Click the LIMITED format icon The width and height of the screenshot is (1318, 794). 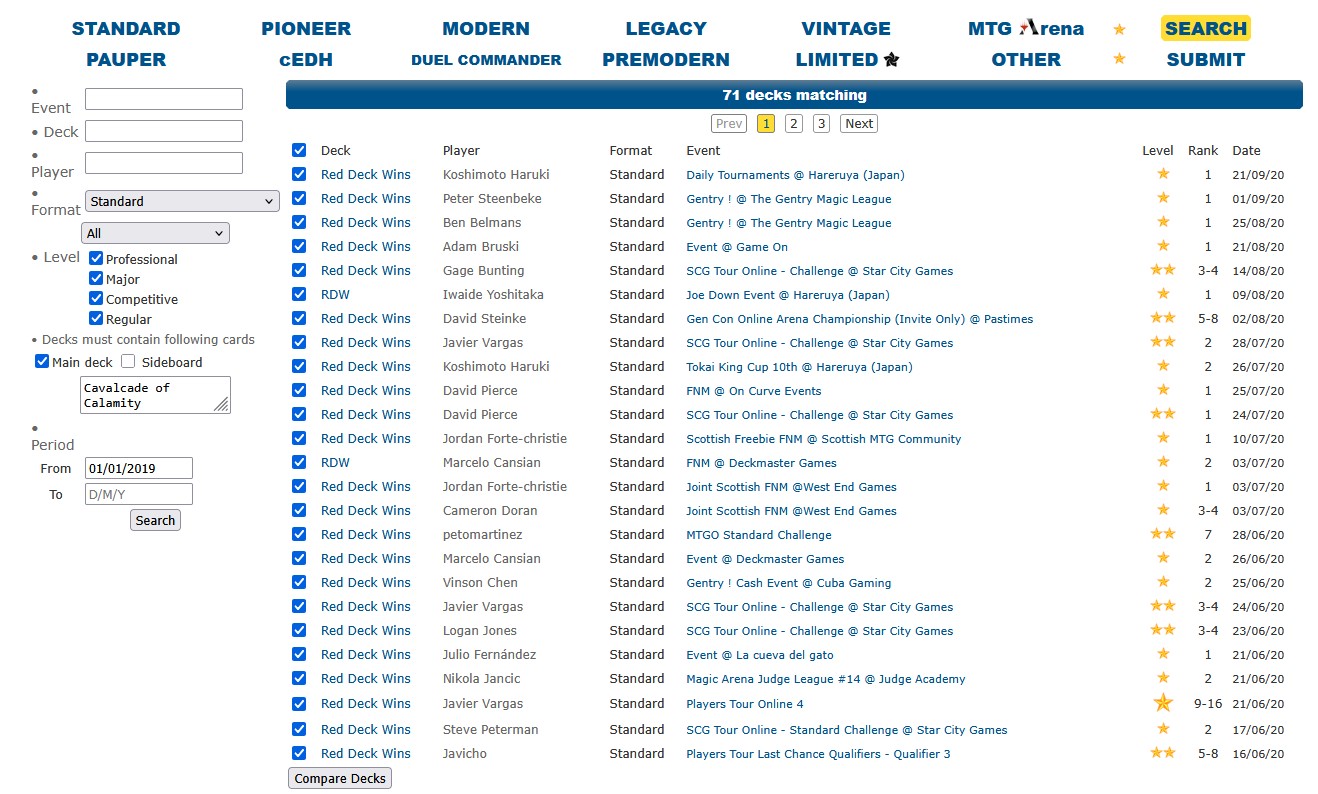pos(891,60)
